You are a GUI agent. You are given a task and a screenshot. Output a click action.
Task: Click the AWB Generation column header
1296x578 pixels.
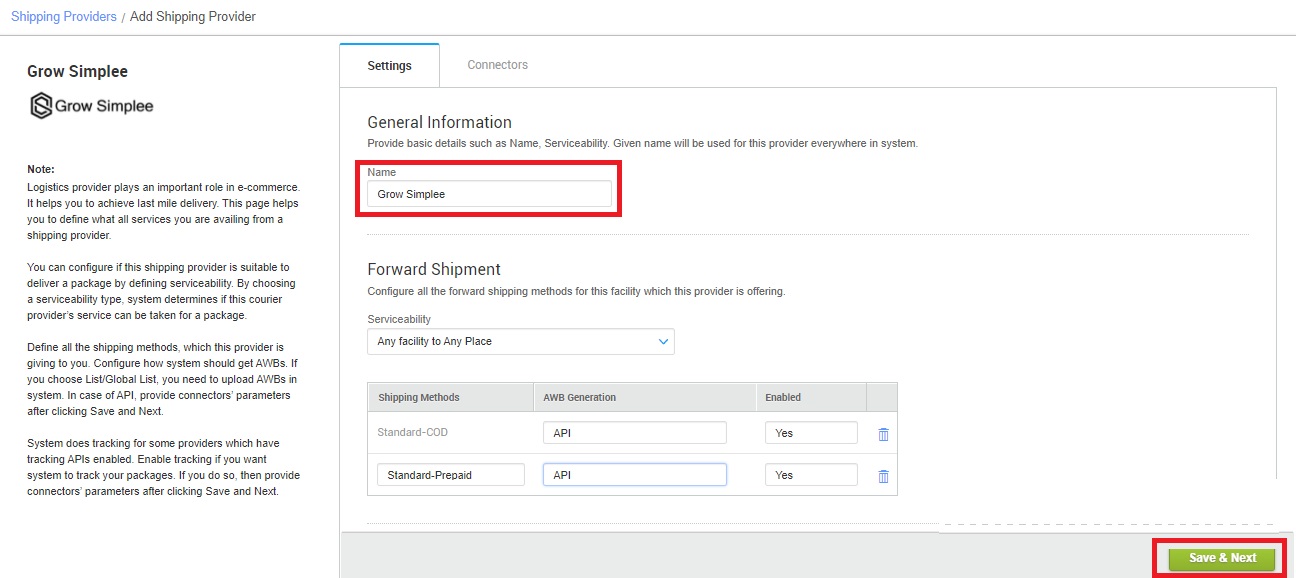pyautogui.click(x=580, y=397)
